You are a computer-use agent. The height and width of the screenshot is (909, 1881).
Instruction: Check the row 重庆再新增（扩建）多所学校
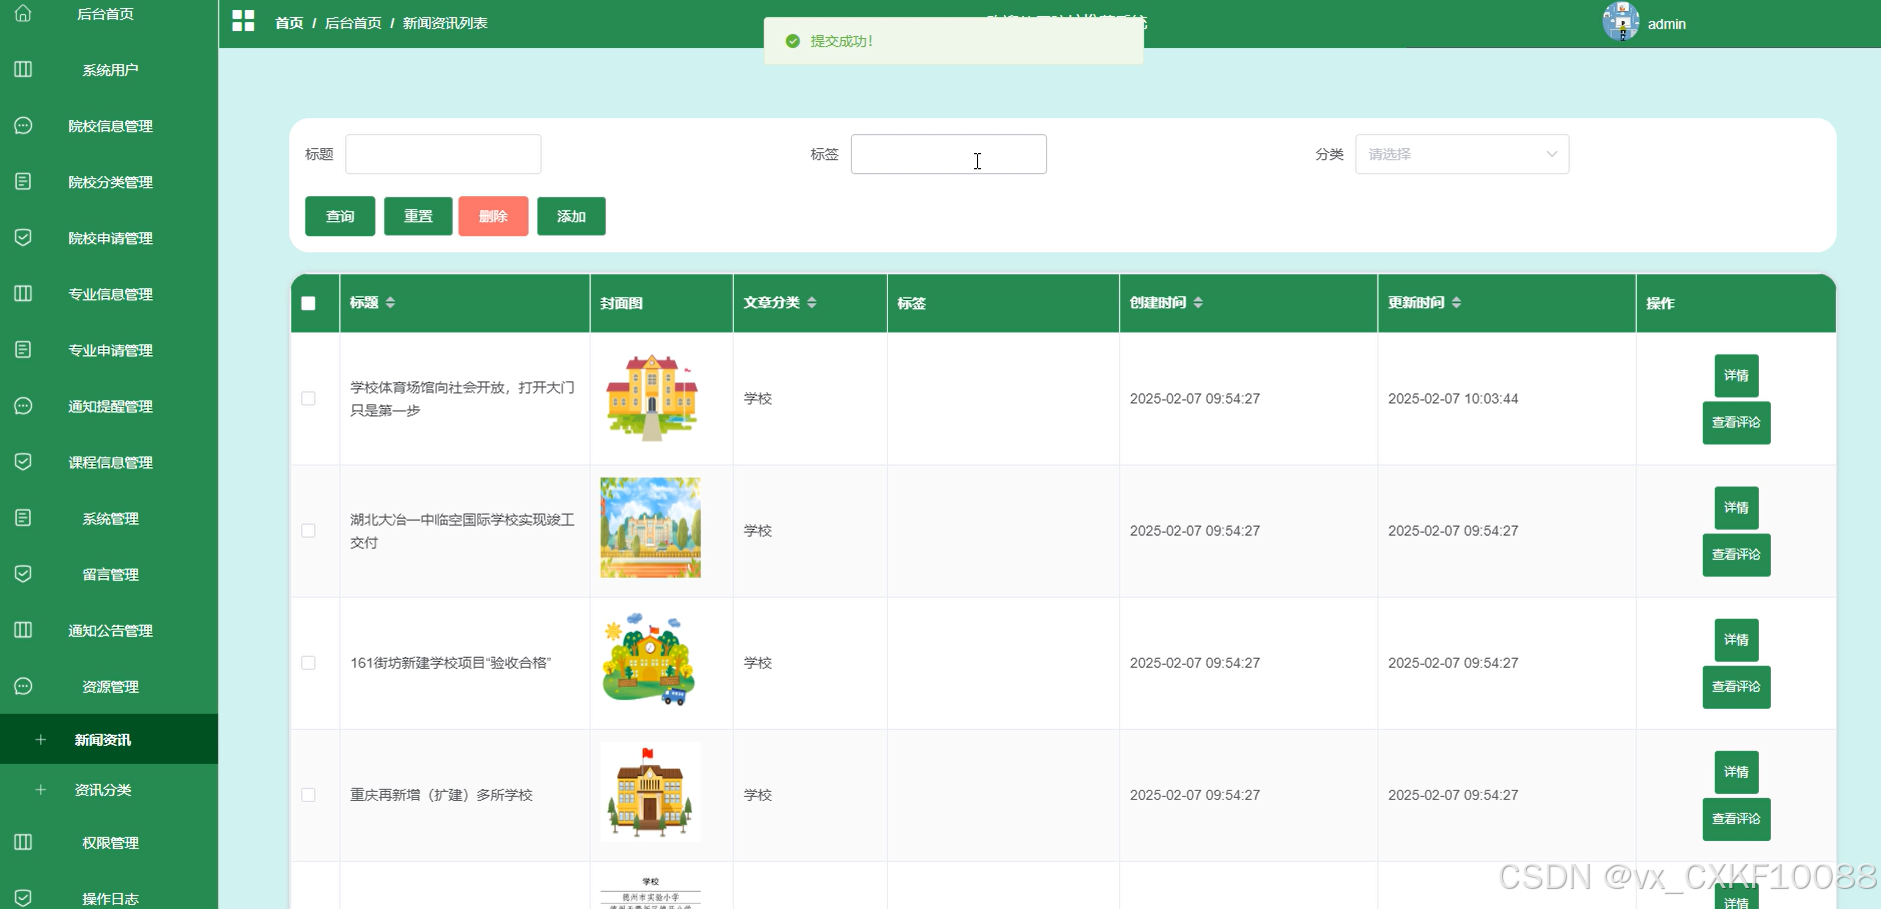point(308,795)
